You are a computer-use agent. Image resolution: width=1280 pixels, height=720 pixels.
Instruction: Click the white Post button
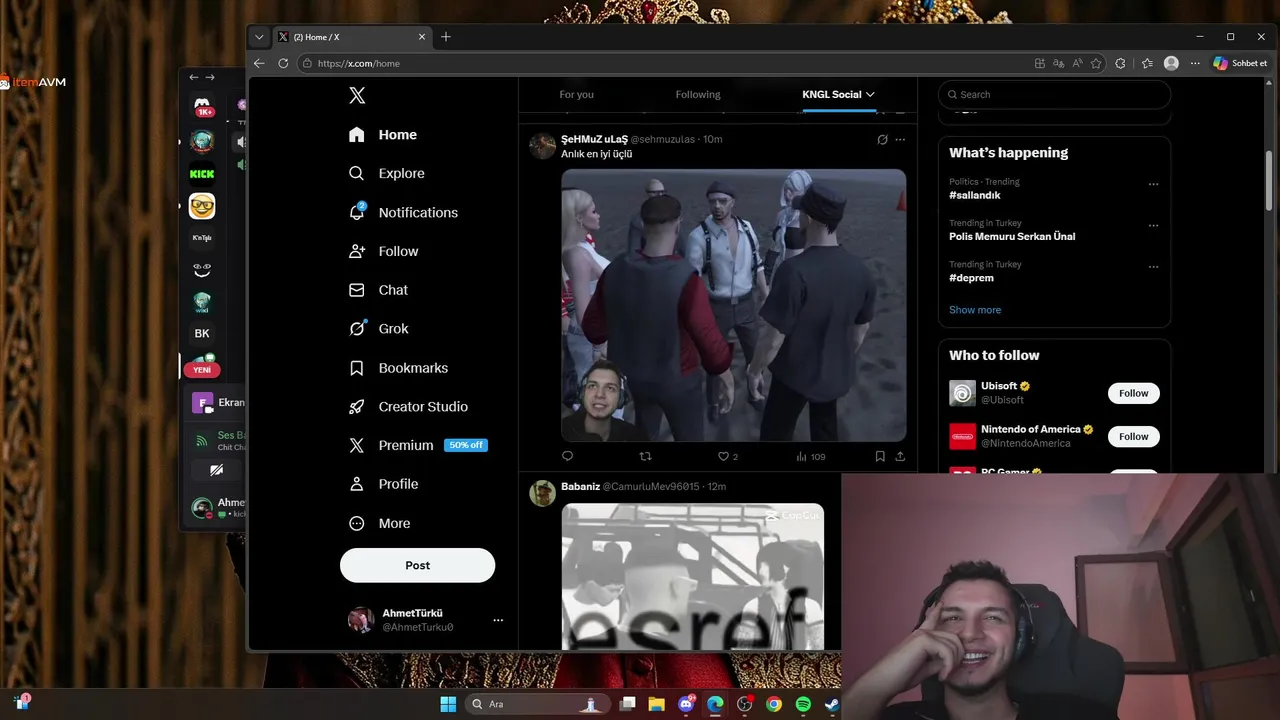pyautogui.click(x=417, y=565)
